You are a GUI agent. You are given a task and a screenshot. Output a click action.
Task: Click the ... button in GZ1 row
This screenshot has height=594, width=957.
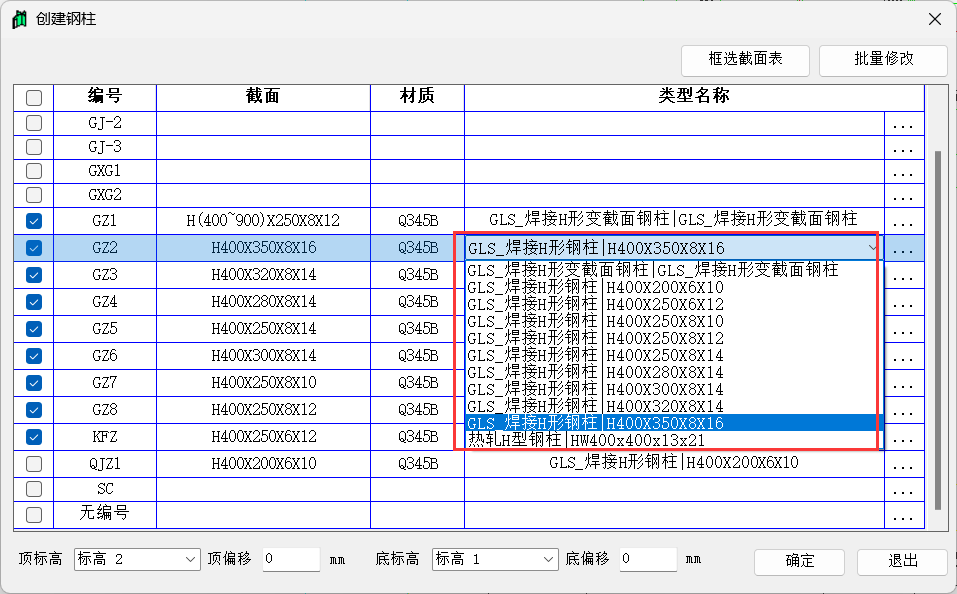(903, 221)
